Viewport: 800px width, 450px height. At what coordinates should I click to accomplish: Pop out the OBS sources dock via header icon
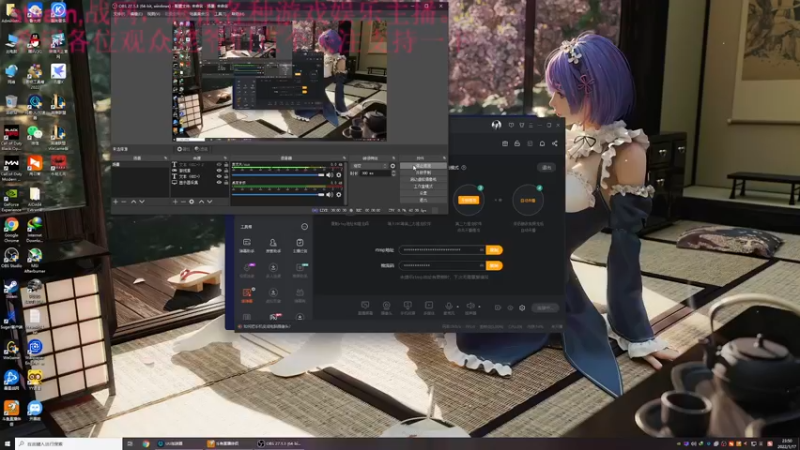point(225,158)
